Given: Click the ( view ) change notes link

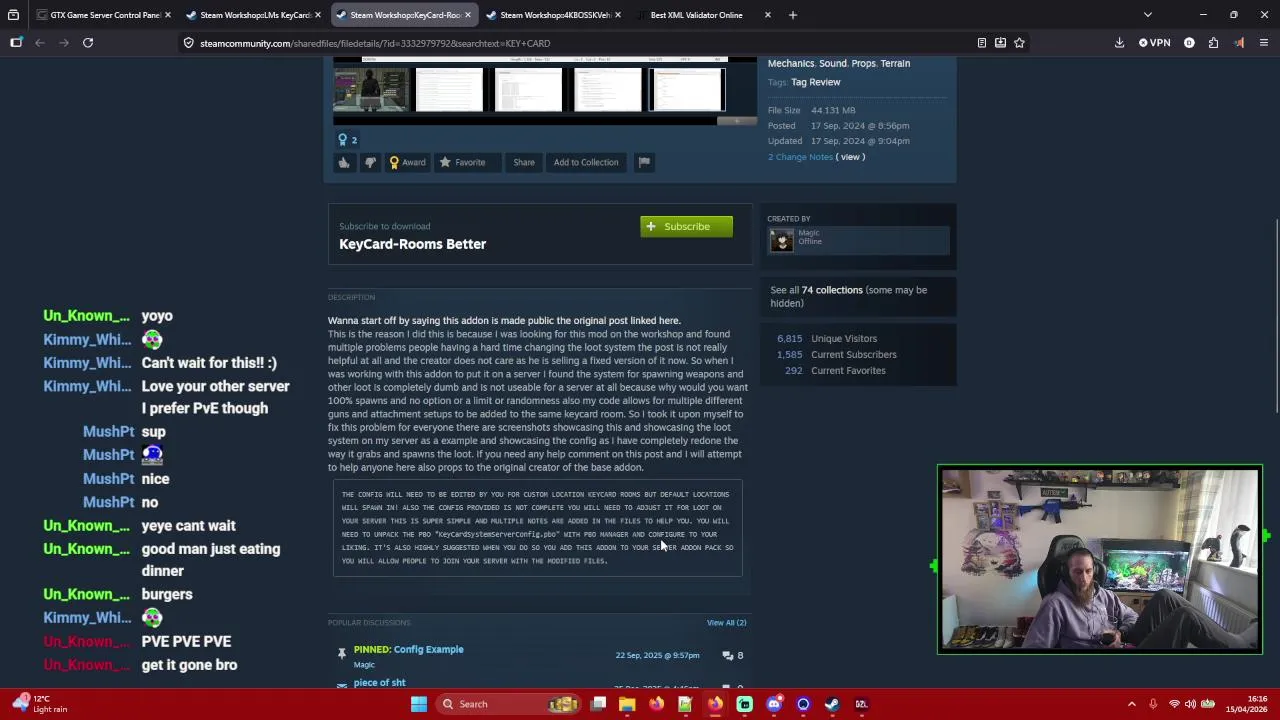Looking at the screenshot, I should 851,157.
